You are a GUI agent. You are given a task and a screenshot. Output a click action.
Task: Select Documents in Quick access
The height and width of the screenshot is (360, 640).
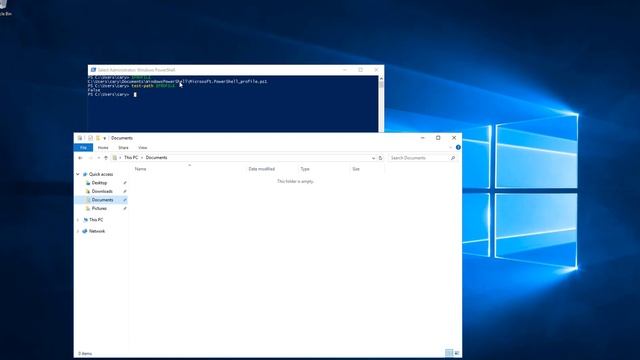point(102,200)
